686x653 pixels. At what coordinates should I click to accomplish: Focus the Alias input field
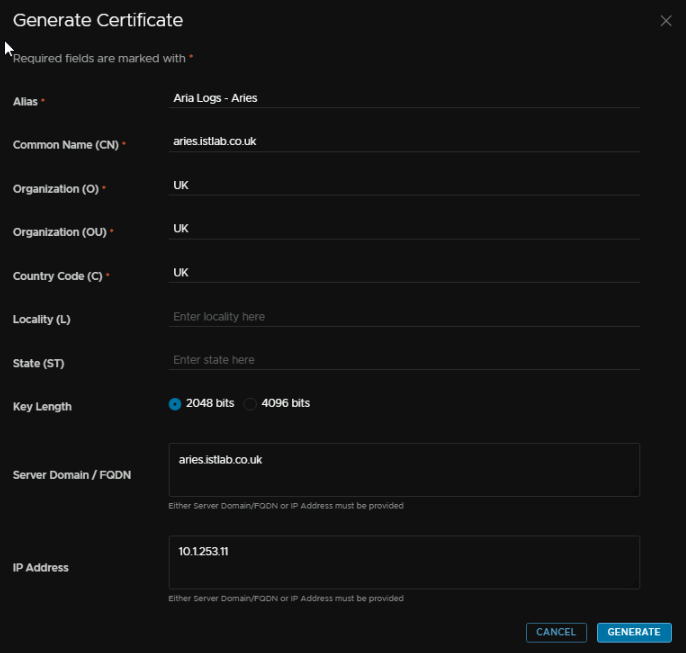pos(404,98)
